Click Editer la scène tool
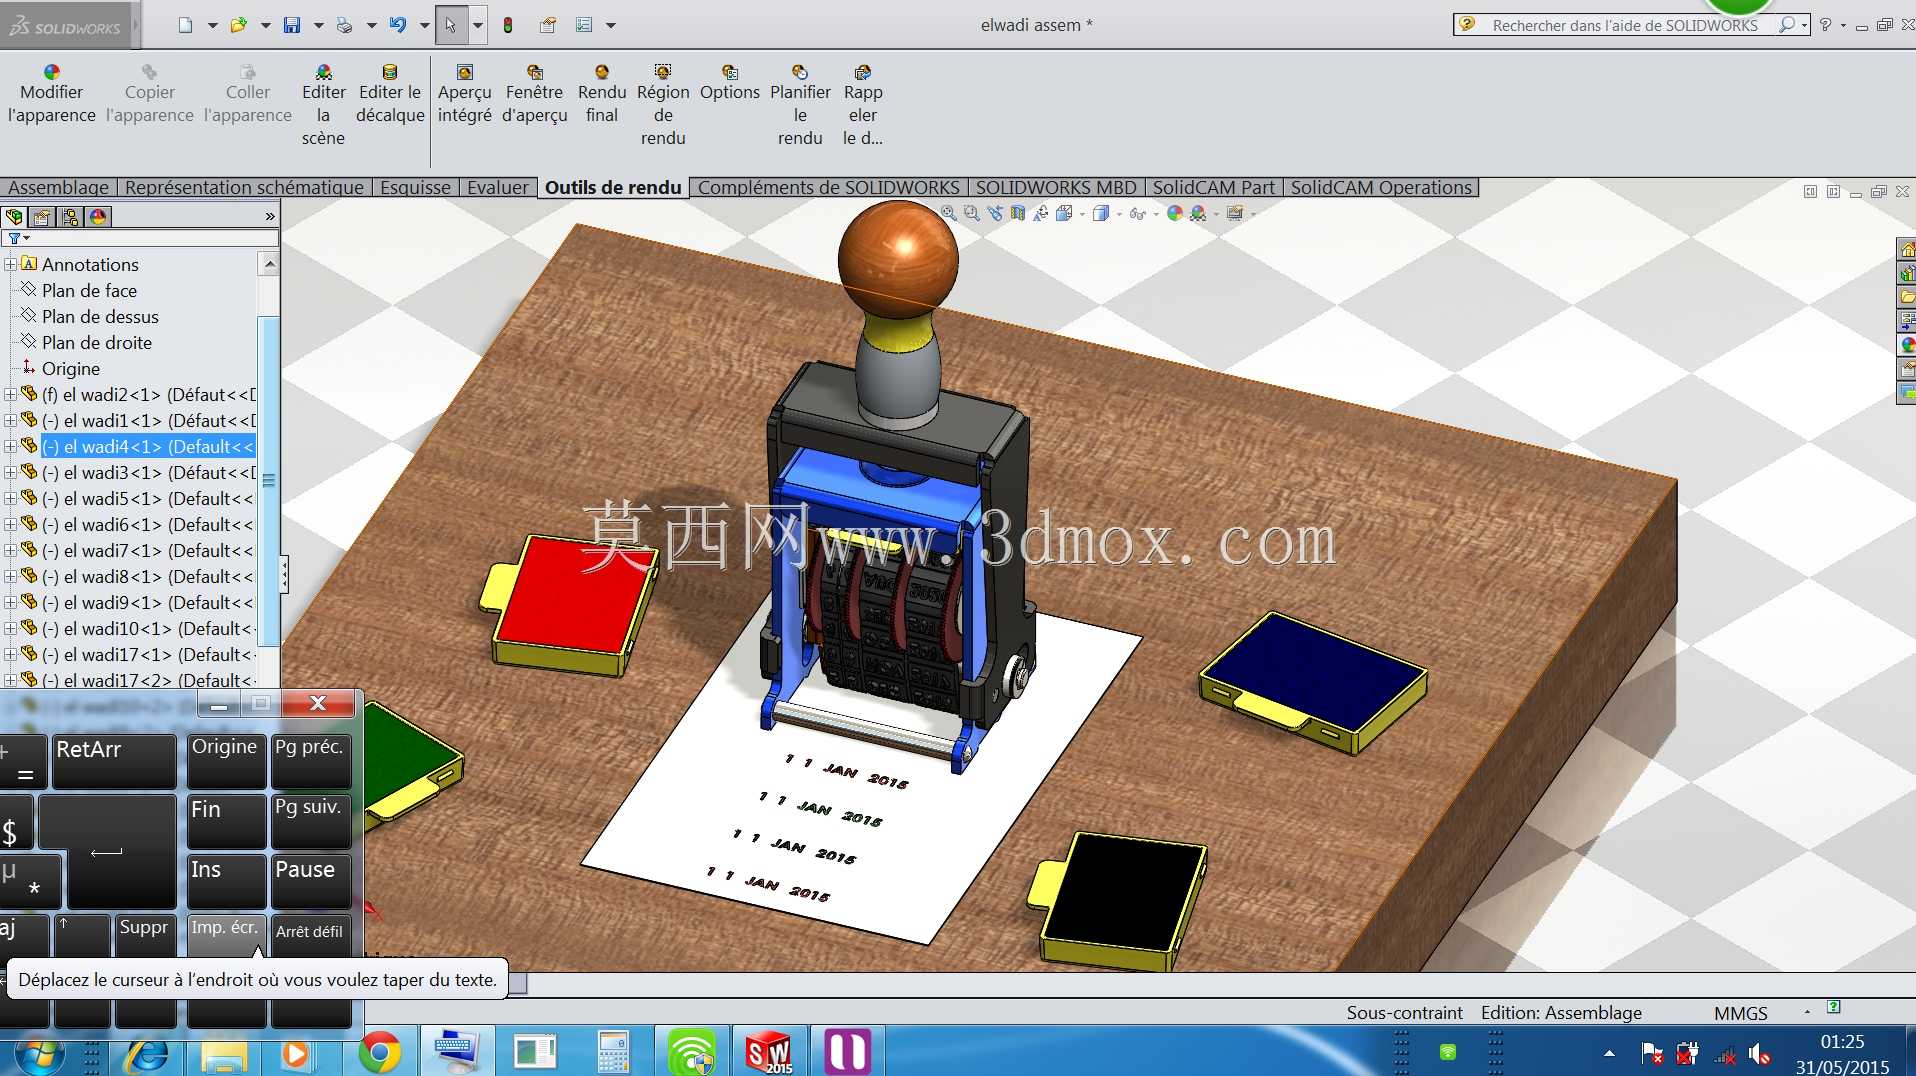The height and width of the screenshot is (1076, 1916). (323, 105)
